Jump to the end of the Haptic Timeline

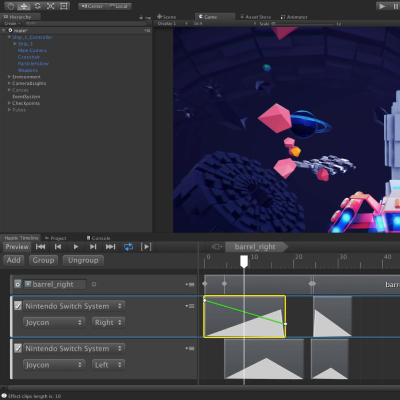110,247
